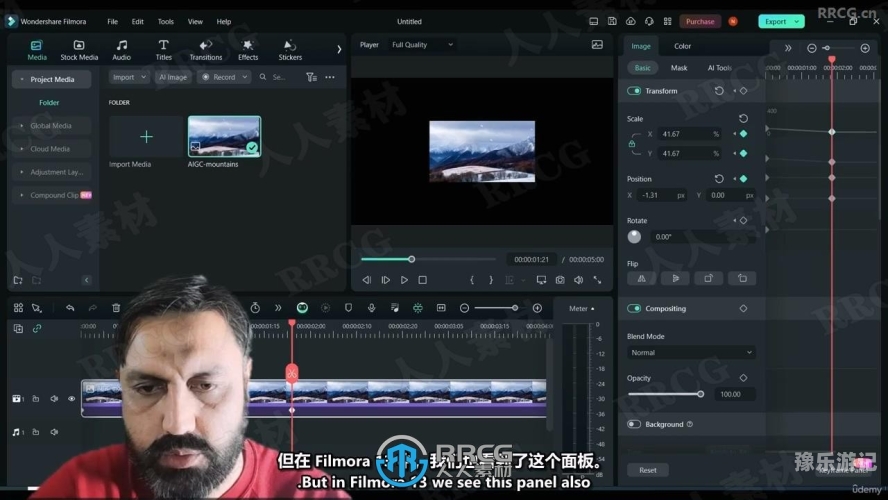This screenshot has height=500, width=888.
Task: Click the timeline speed clock icon
Action: click(x=255, y=307)
